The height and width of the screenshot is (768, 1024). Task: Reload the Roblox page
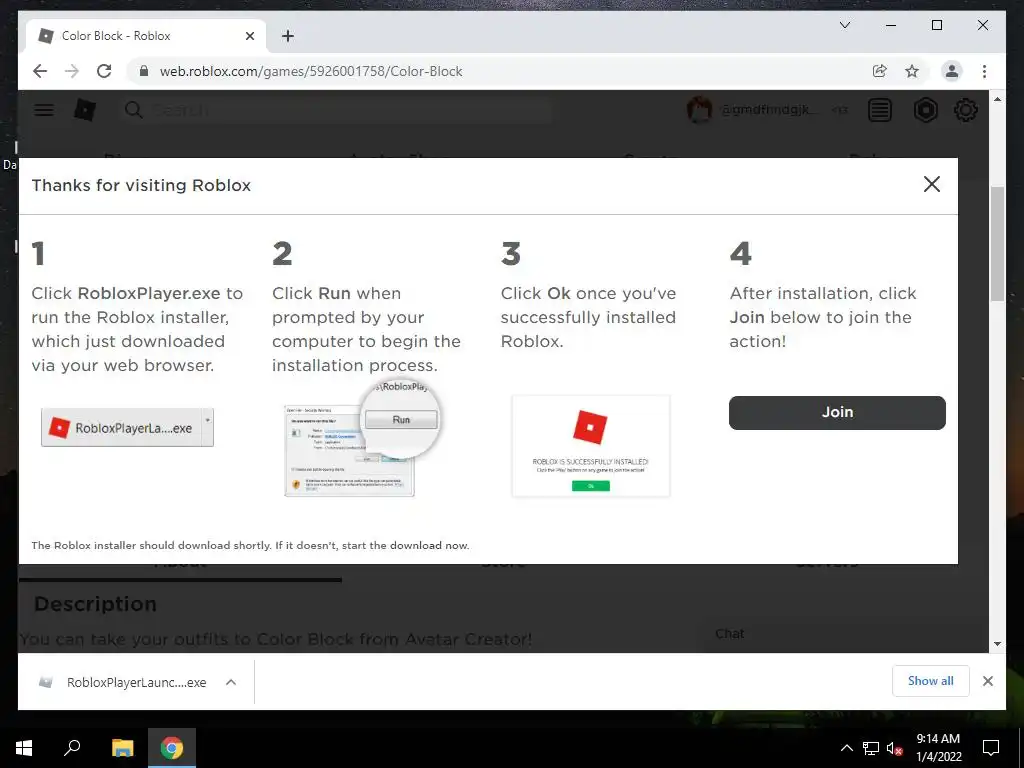104,71
